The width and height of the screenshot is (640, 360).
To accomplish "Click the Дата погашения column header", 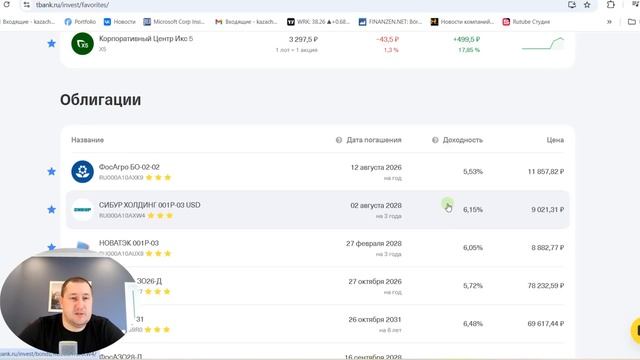I will click(374, 140).
